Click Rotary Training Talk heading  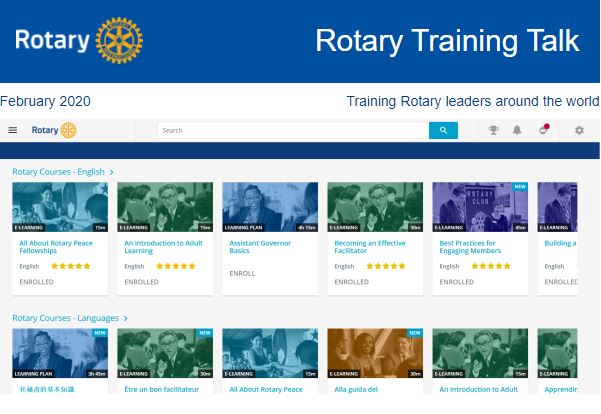tap(447, 41)
